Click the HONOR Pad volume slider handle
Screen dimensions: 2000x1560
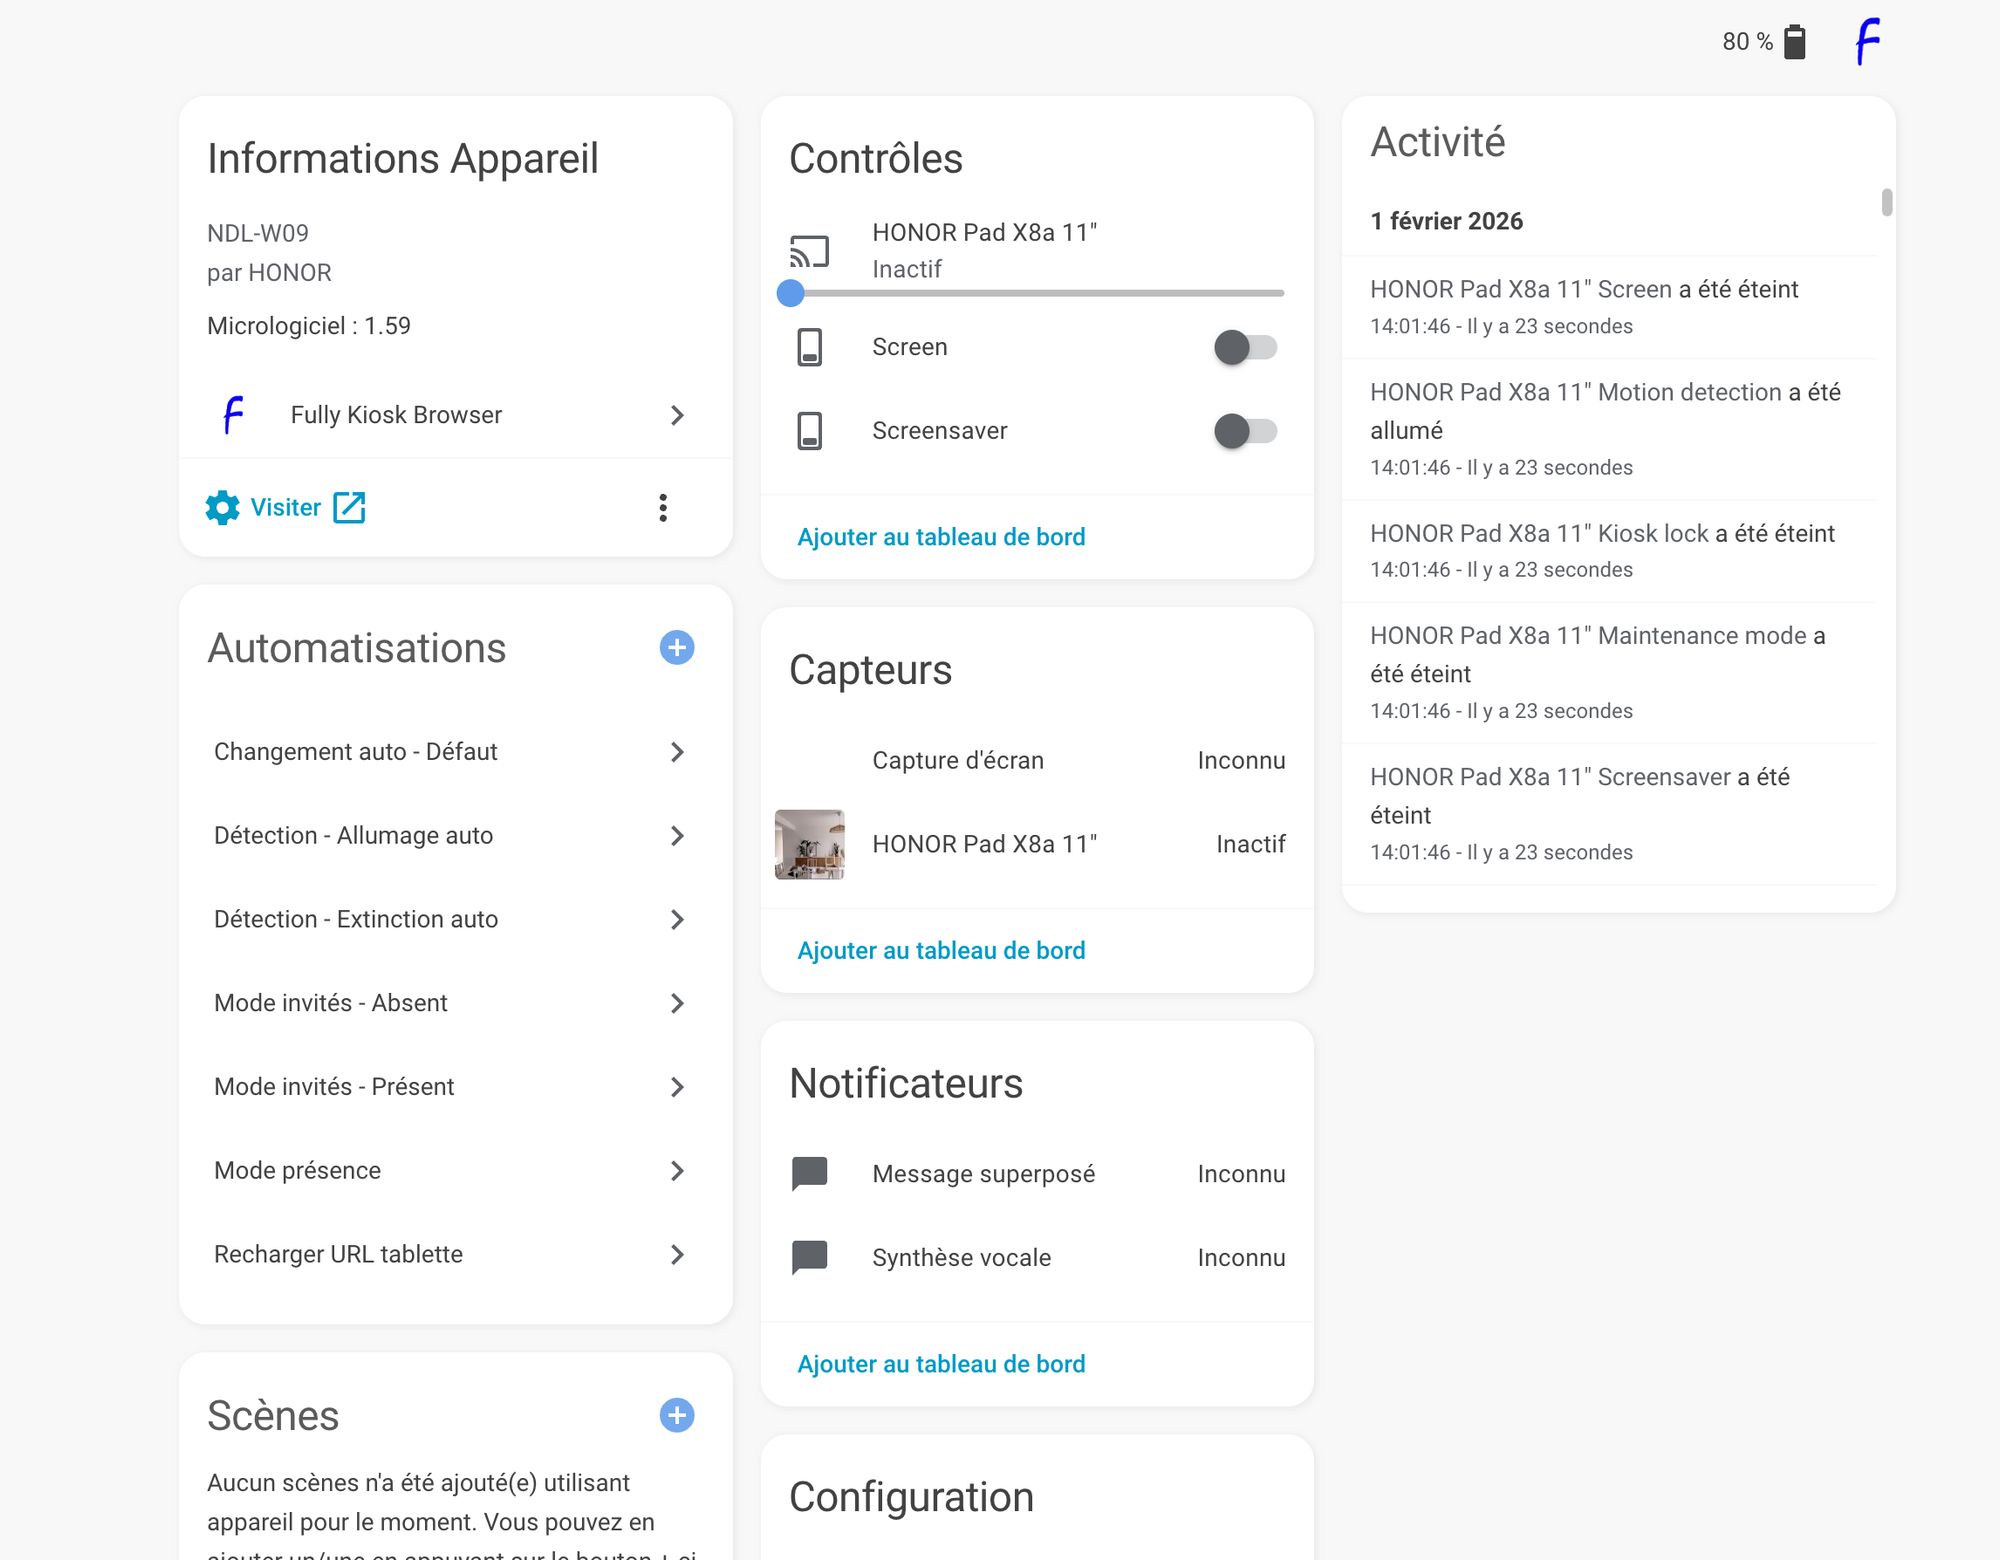[791, 293]
